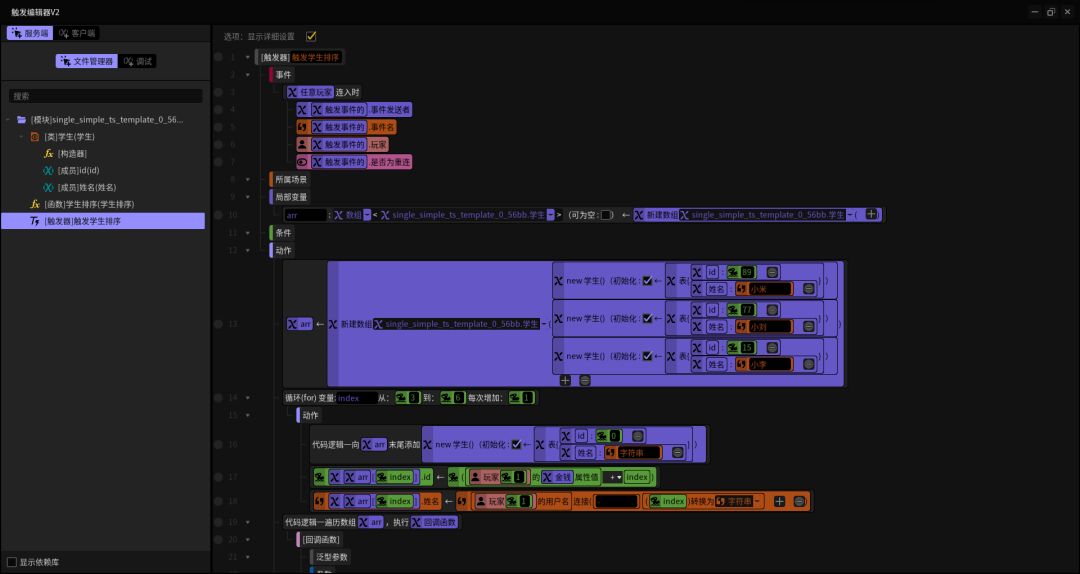The height and width of the screenshot is (574, 1080).
Task: Click the loop variable index input field
Action: tap(357, 398)
